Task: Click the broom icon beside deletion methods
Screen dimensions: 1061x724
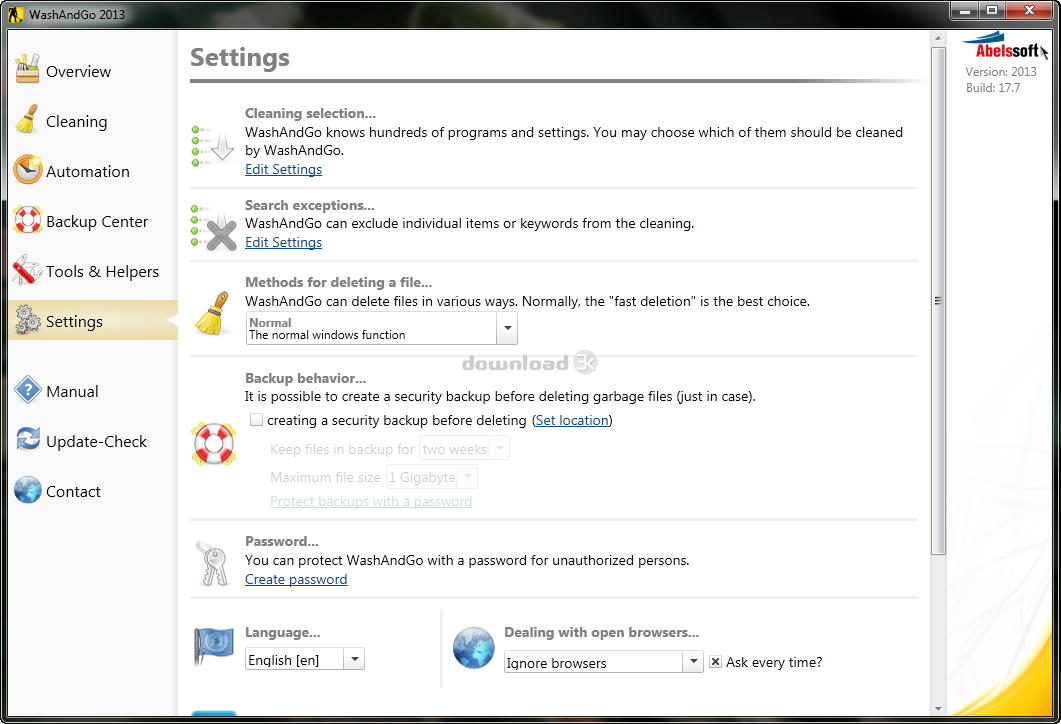Action: 212,313
